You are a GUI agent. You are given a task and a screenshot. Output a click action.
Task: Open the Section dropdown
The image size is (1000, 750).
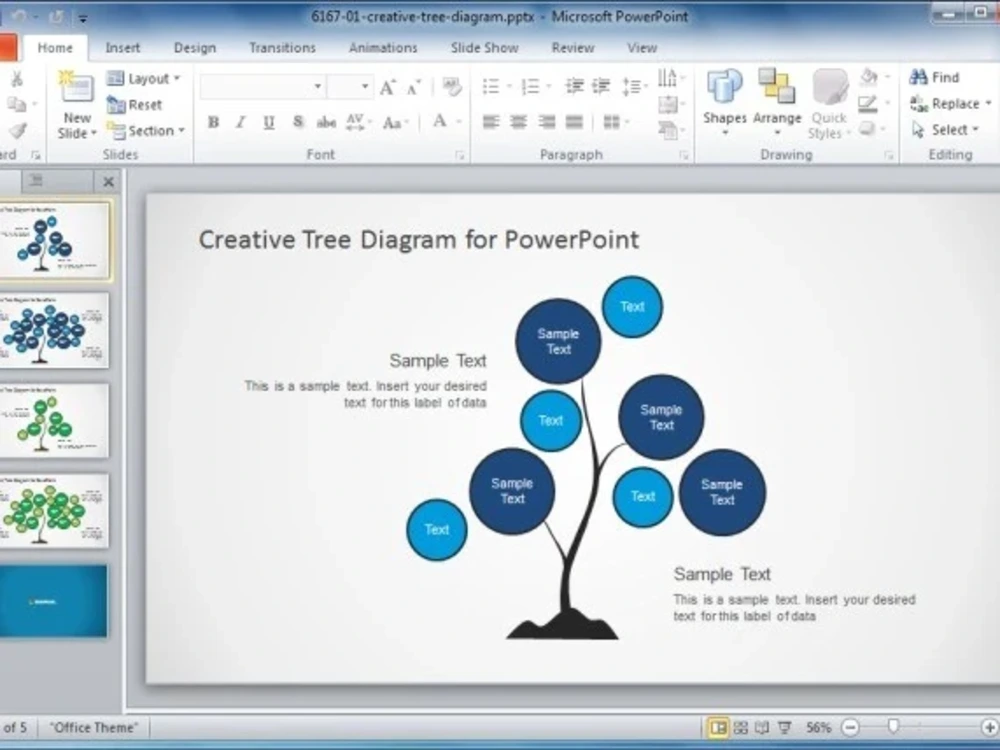[x=146, y=130]
